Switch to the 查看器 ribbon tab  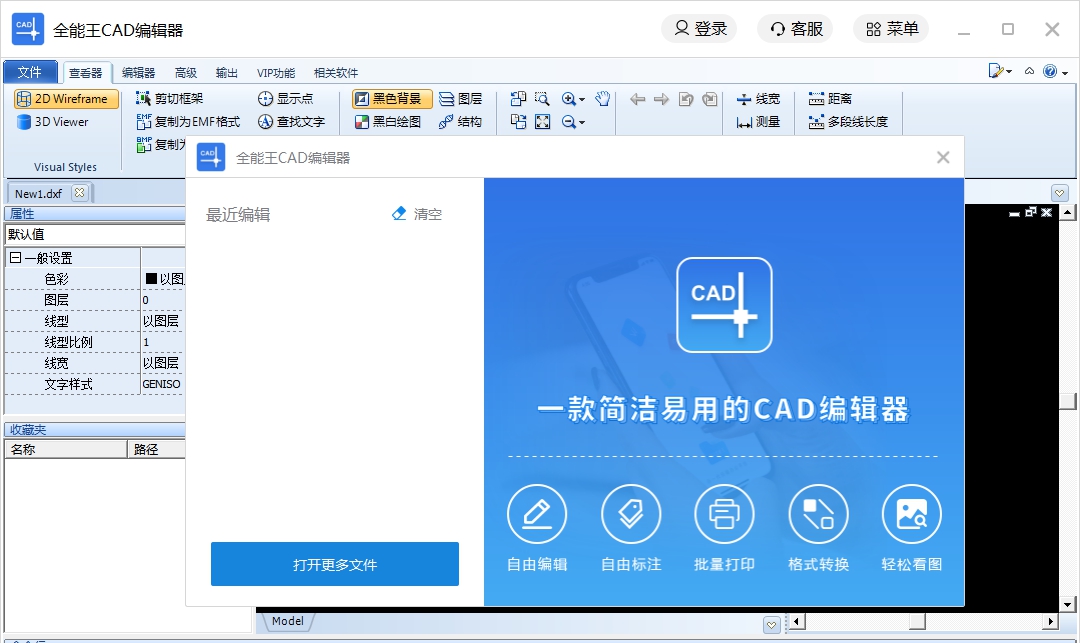pos(89,72)
